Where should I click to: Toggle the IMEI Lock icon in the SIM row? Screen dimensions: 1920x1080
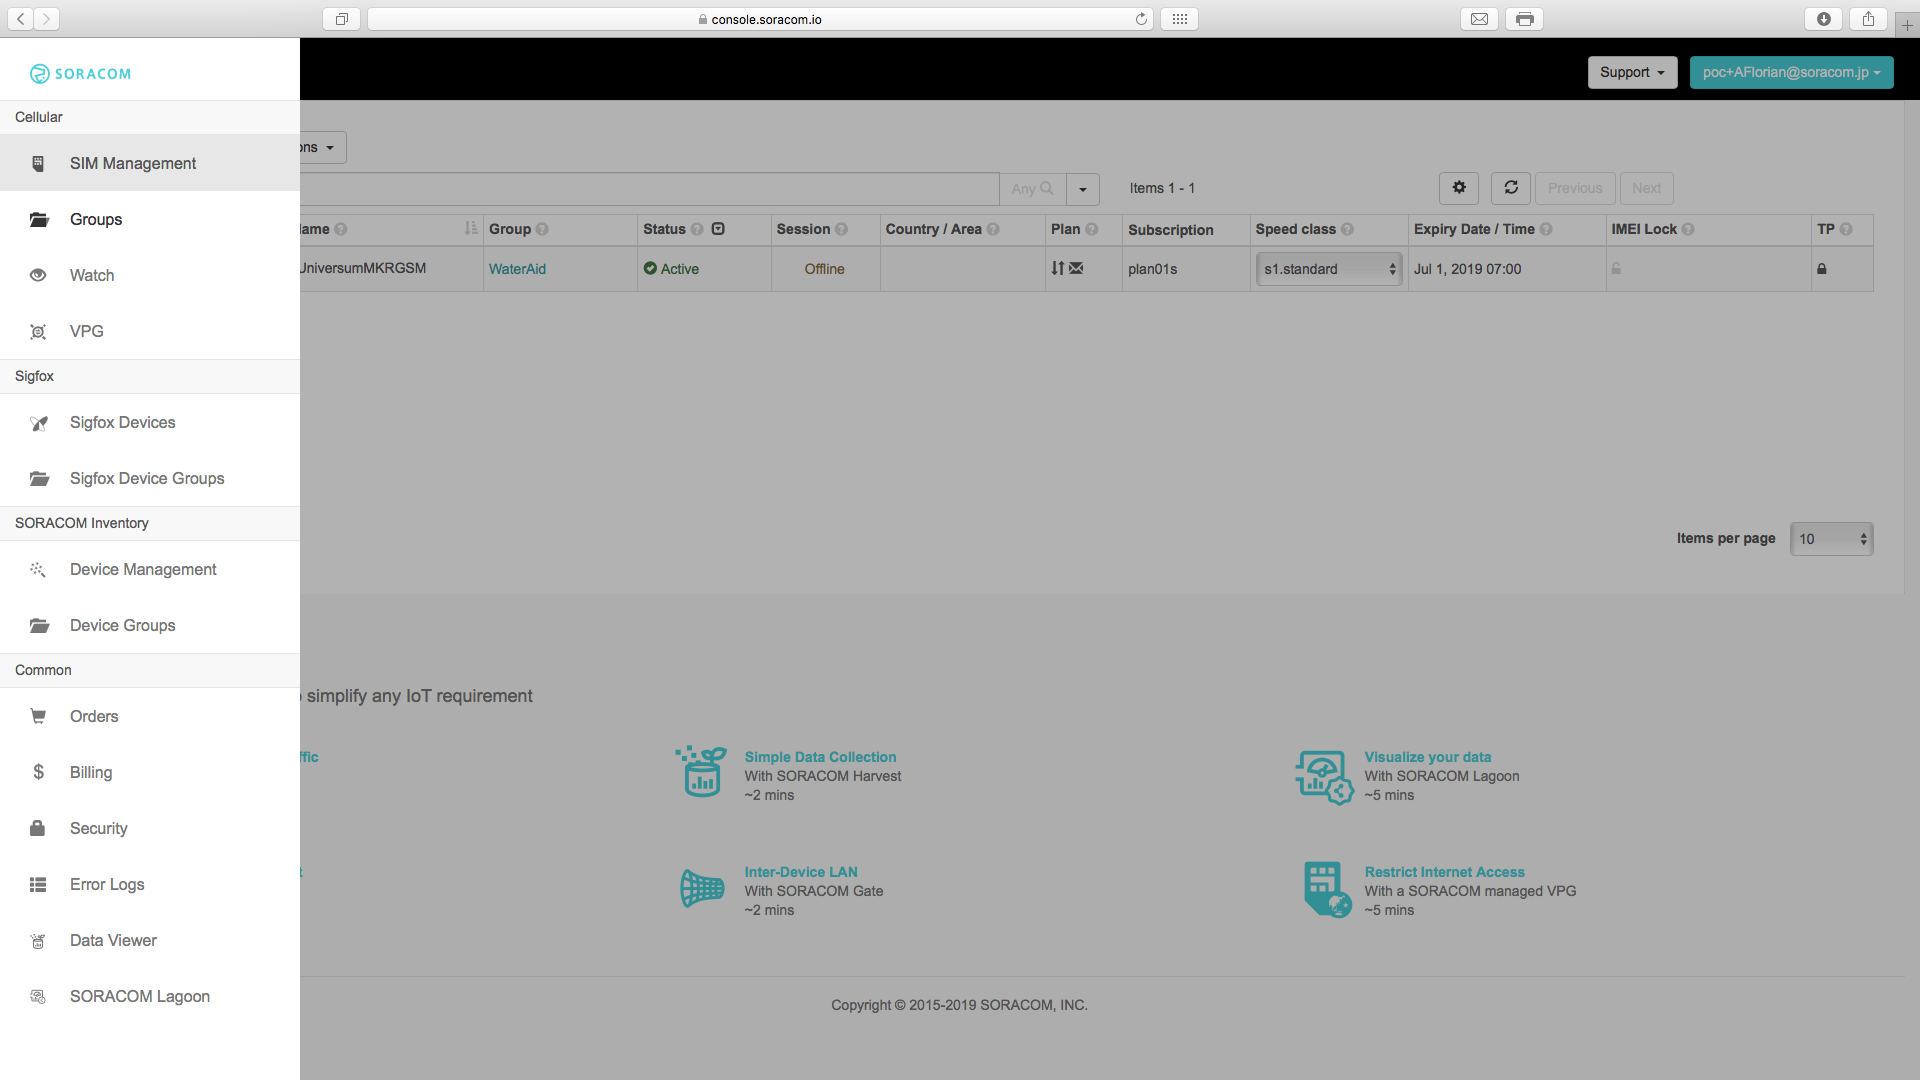1616,269
